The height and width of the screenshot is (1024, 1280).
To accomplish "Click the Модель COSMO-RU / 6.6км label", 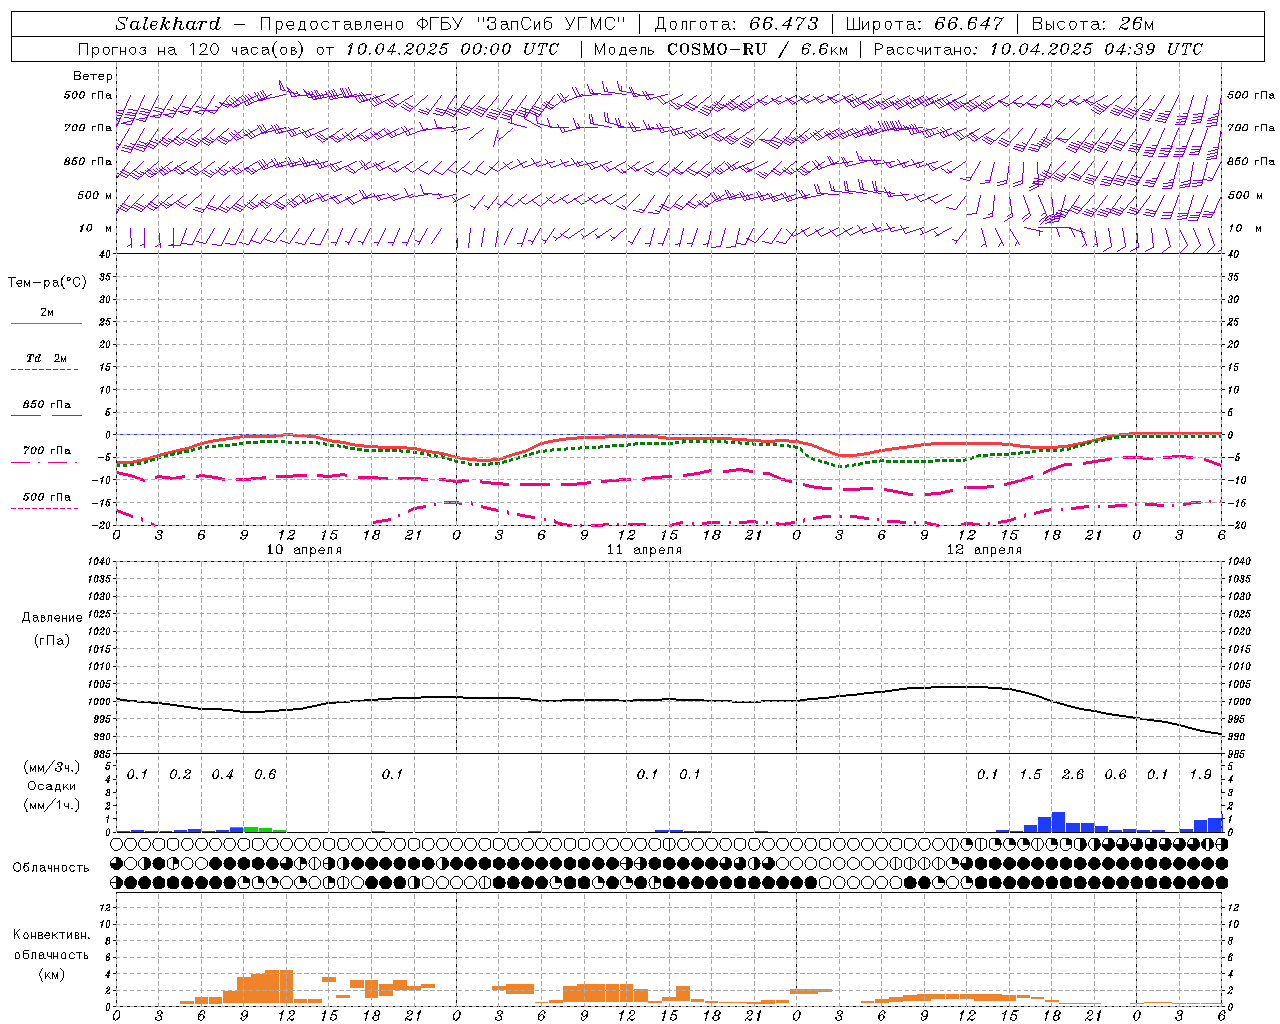I will point(721,49).
